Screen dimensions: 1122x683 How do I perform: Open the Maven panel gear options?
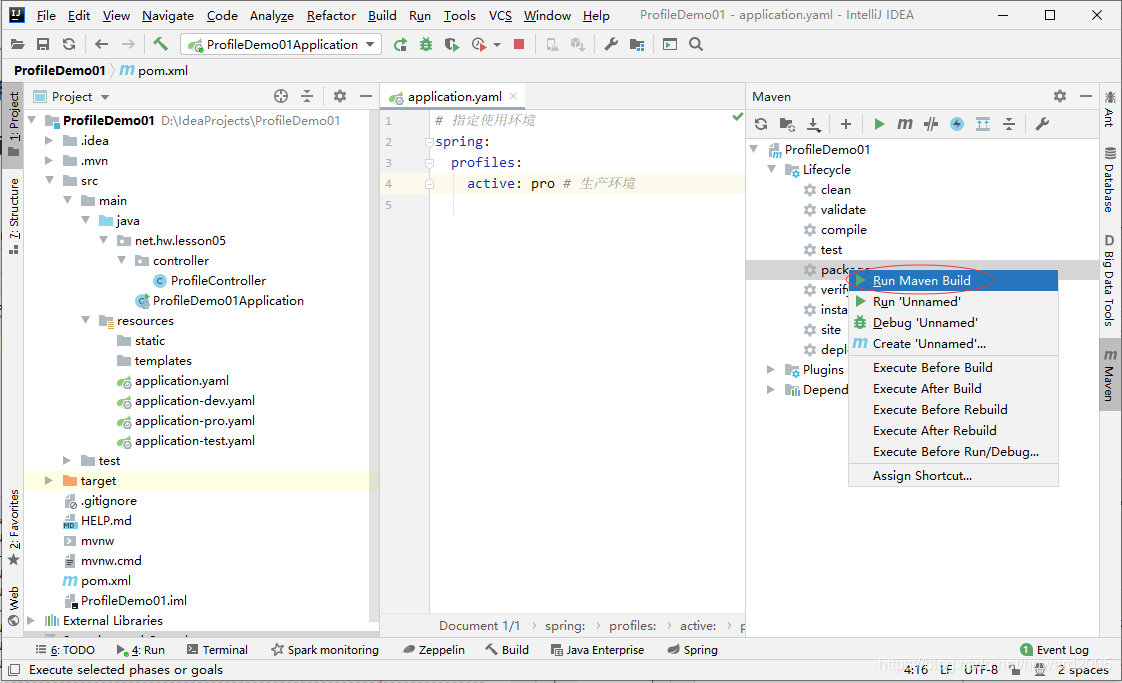(x=1060, y=96)
